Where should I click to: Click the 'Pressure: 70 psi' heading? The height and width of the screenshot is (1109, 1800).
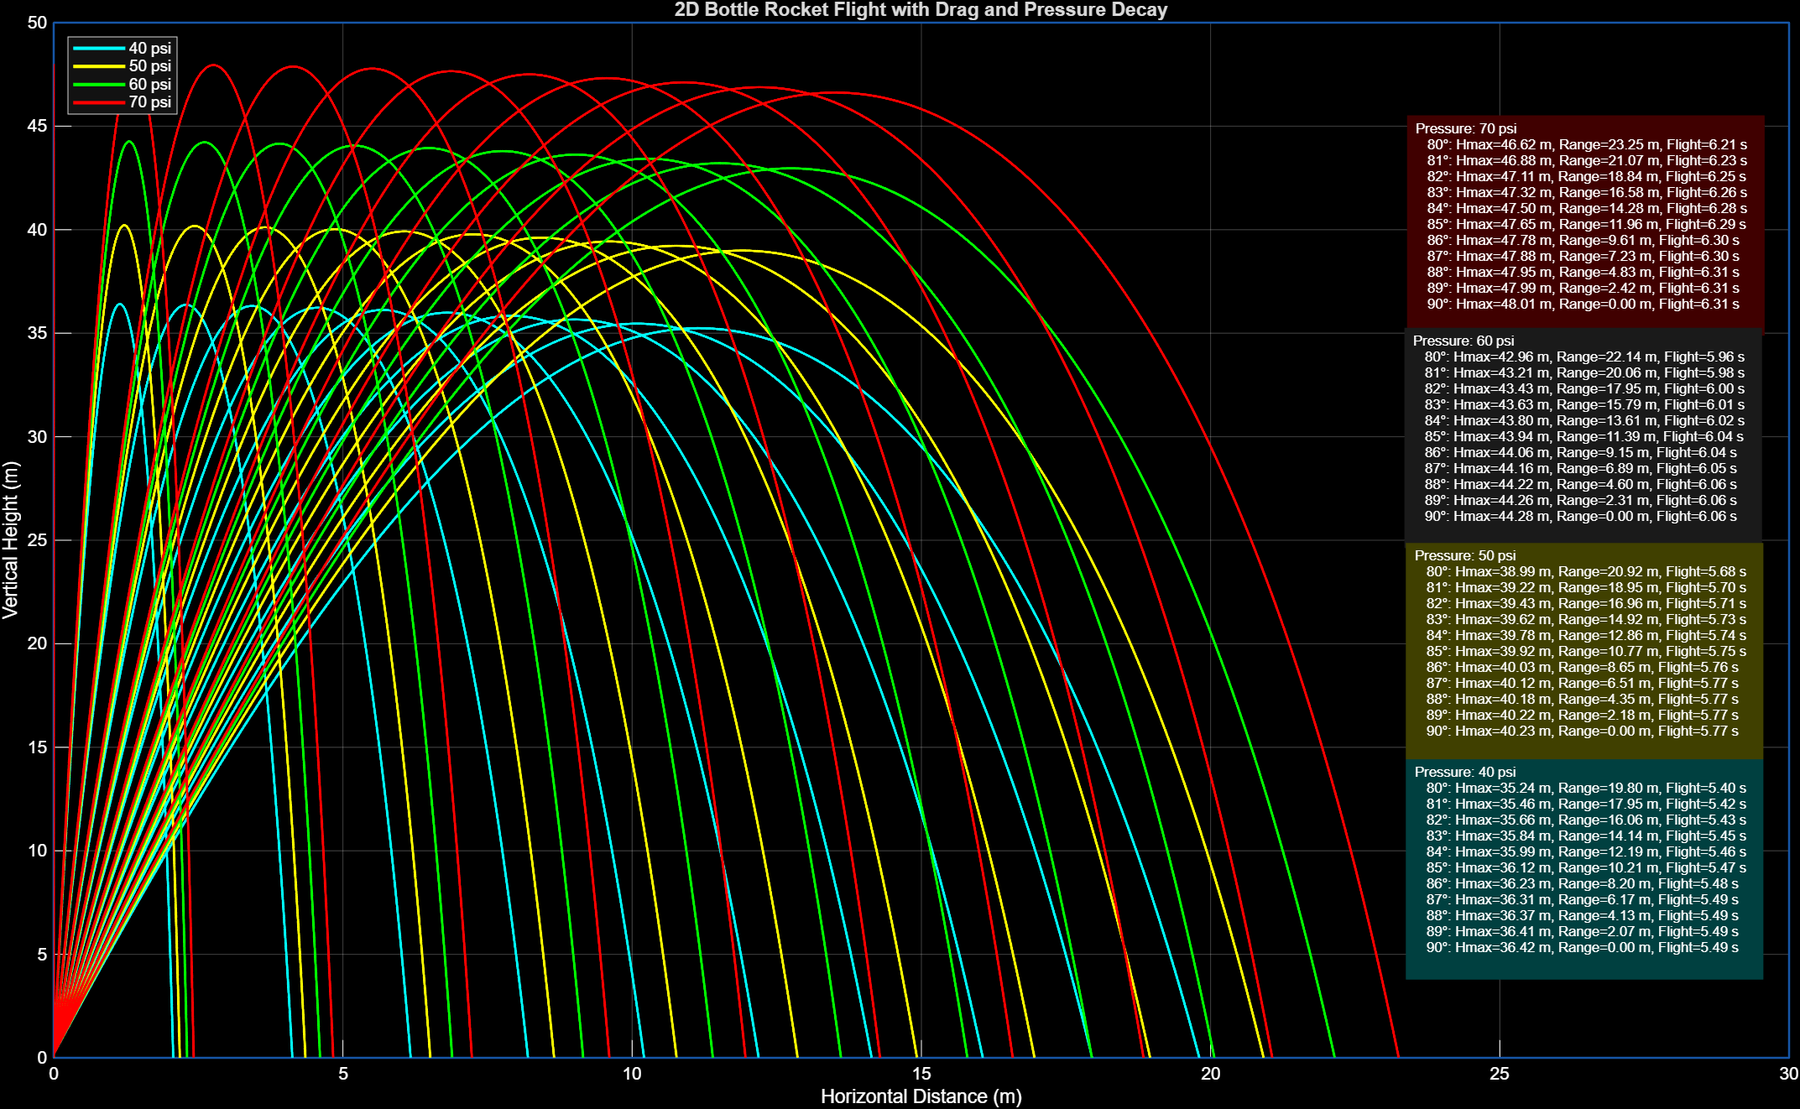coord(1466,129)
